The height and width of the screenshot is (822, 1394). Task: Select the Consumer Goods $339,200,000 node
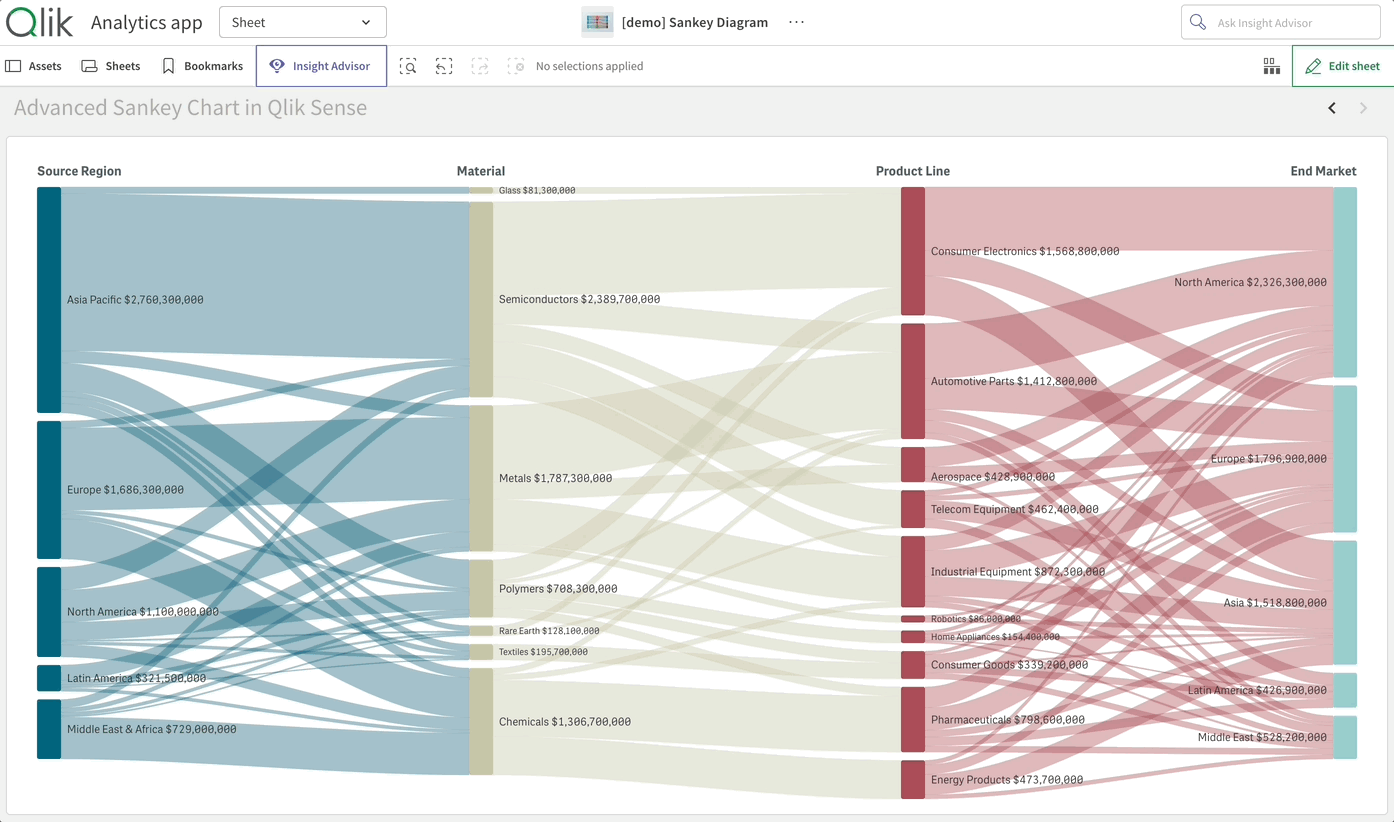tap(913, 665)
